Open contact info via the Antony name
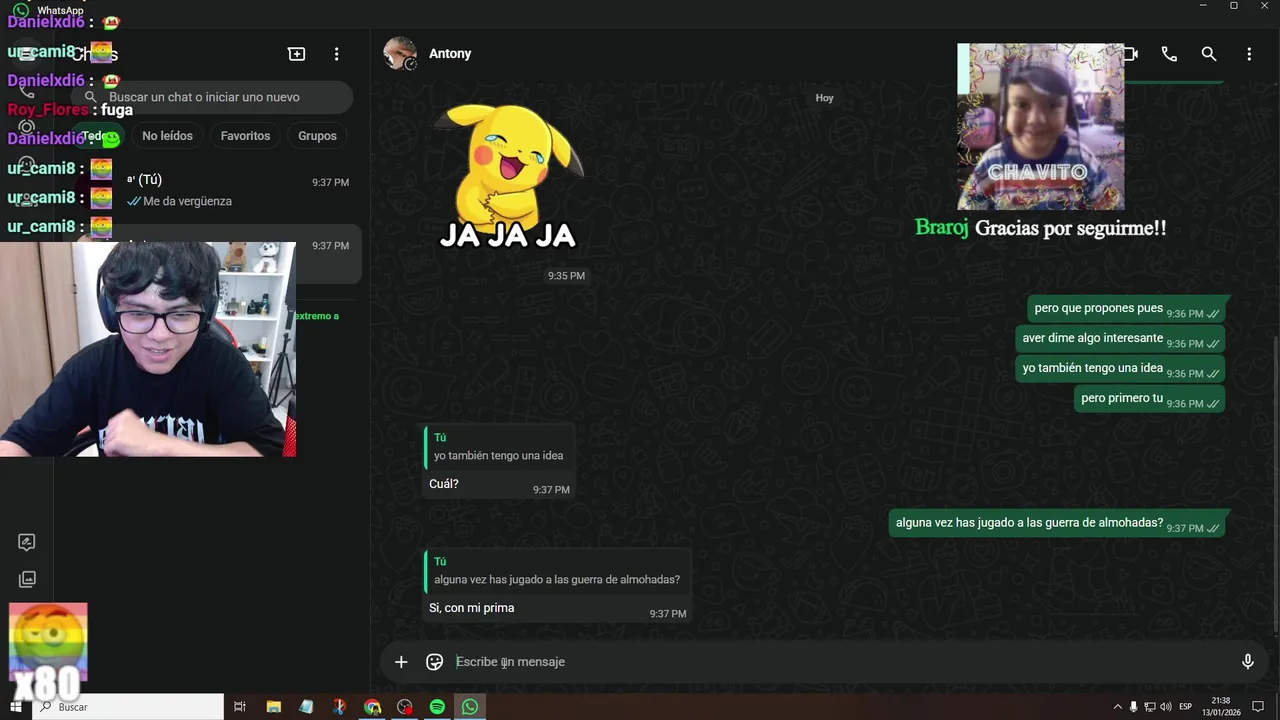Screen dimensions: 1280x720 [450, 54]
